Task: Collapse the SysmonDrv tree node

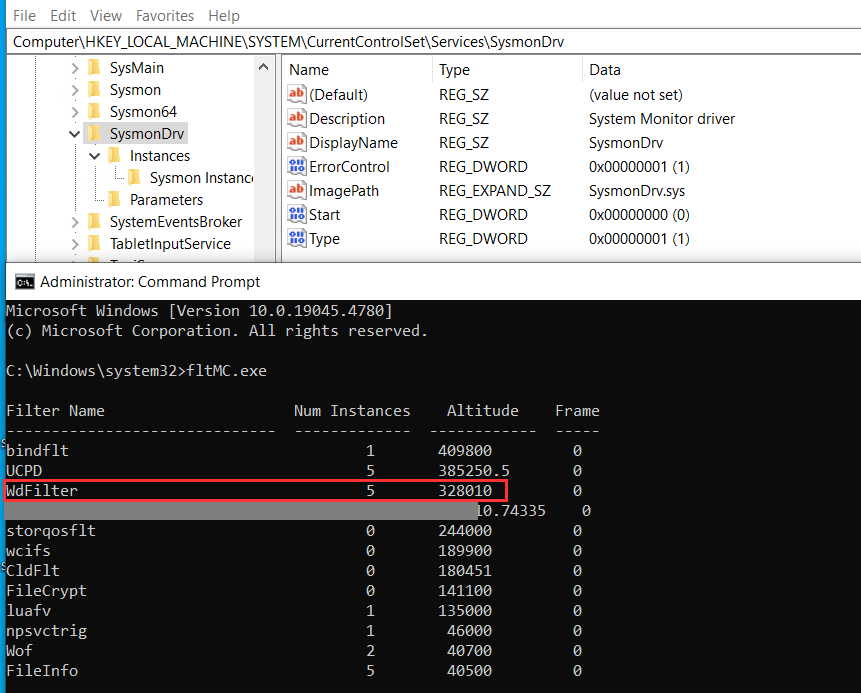Action: (75, 134)
